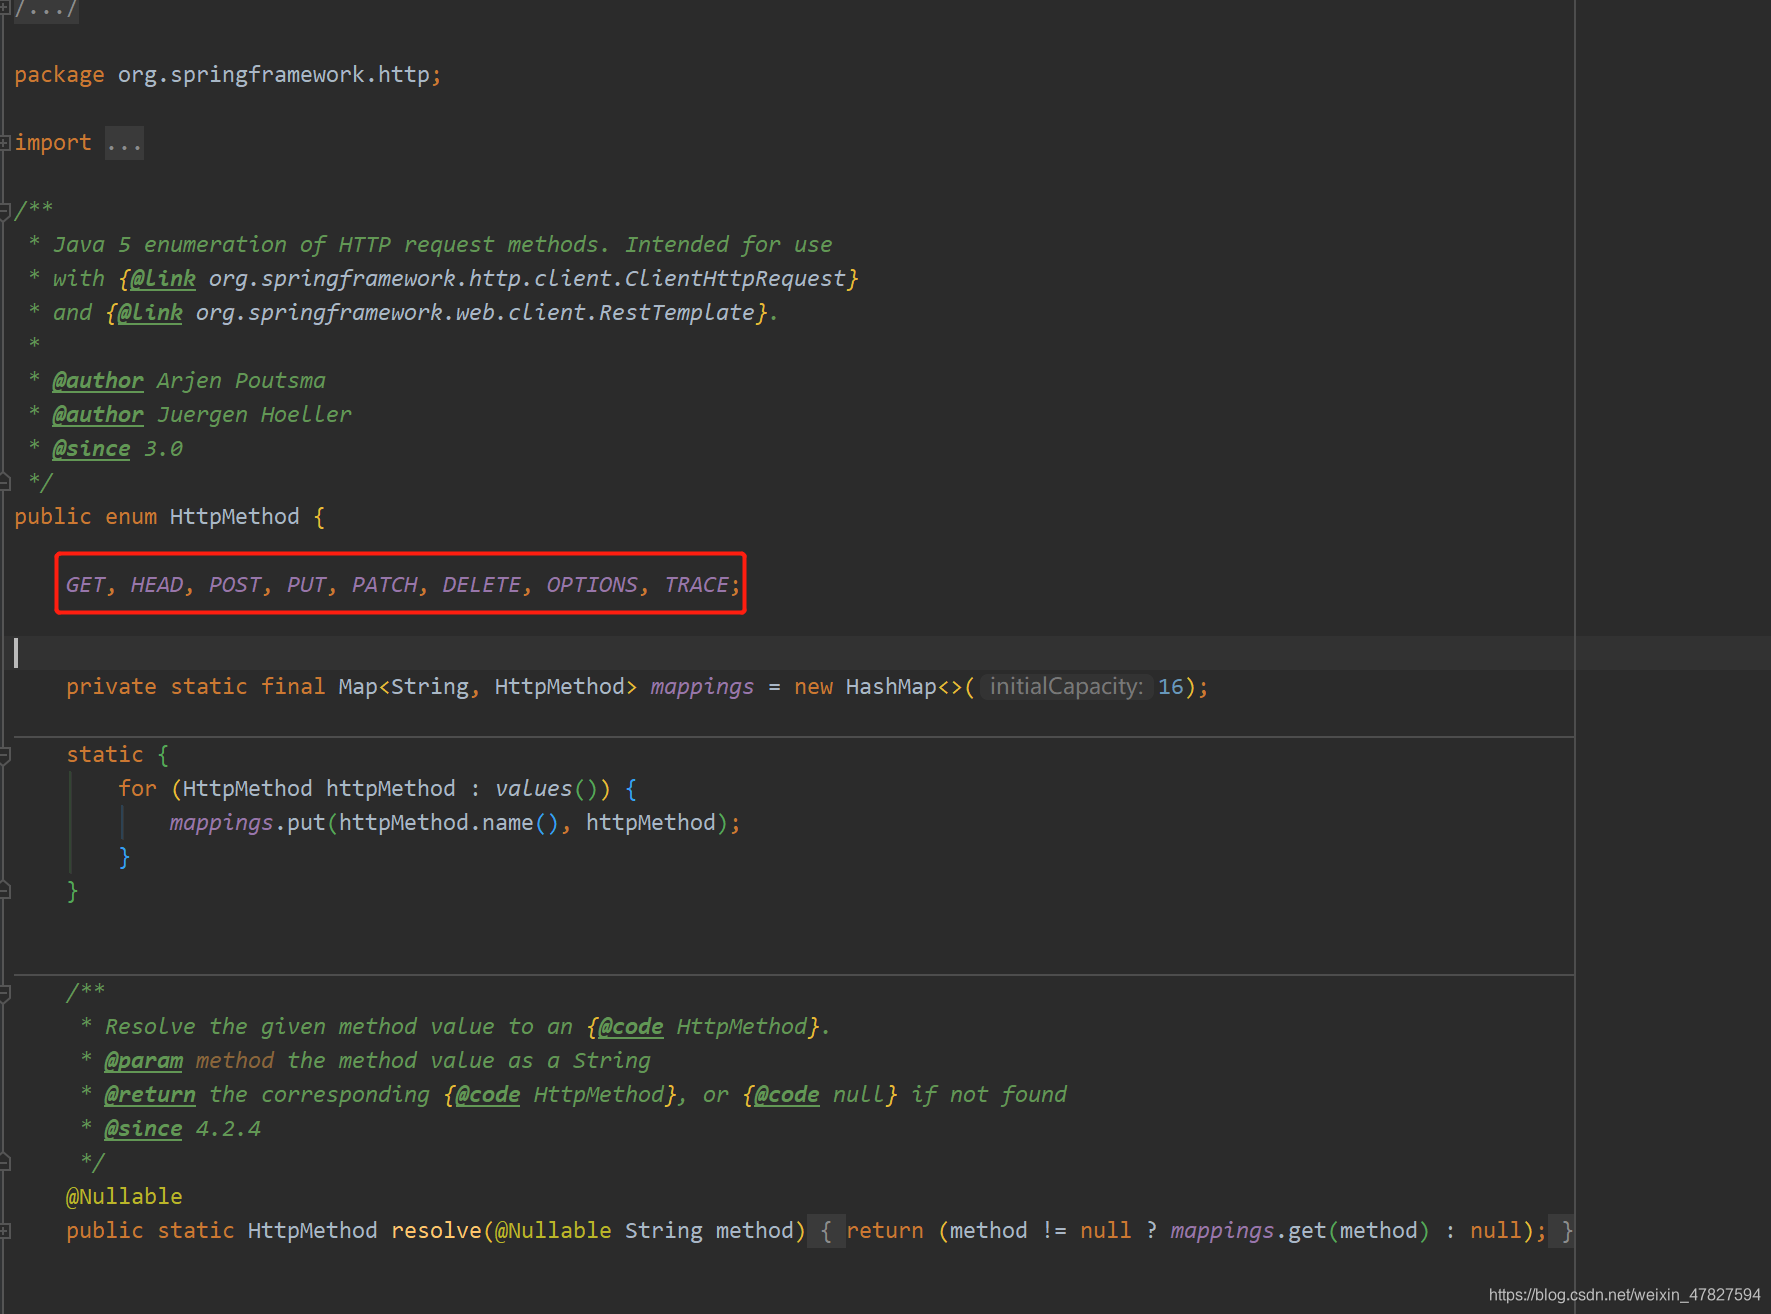Click the @return tag in resolve Javadoc

tap(150, 1095)
